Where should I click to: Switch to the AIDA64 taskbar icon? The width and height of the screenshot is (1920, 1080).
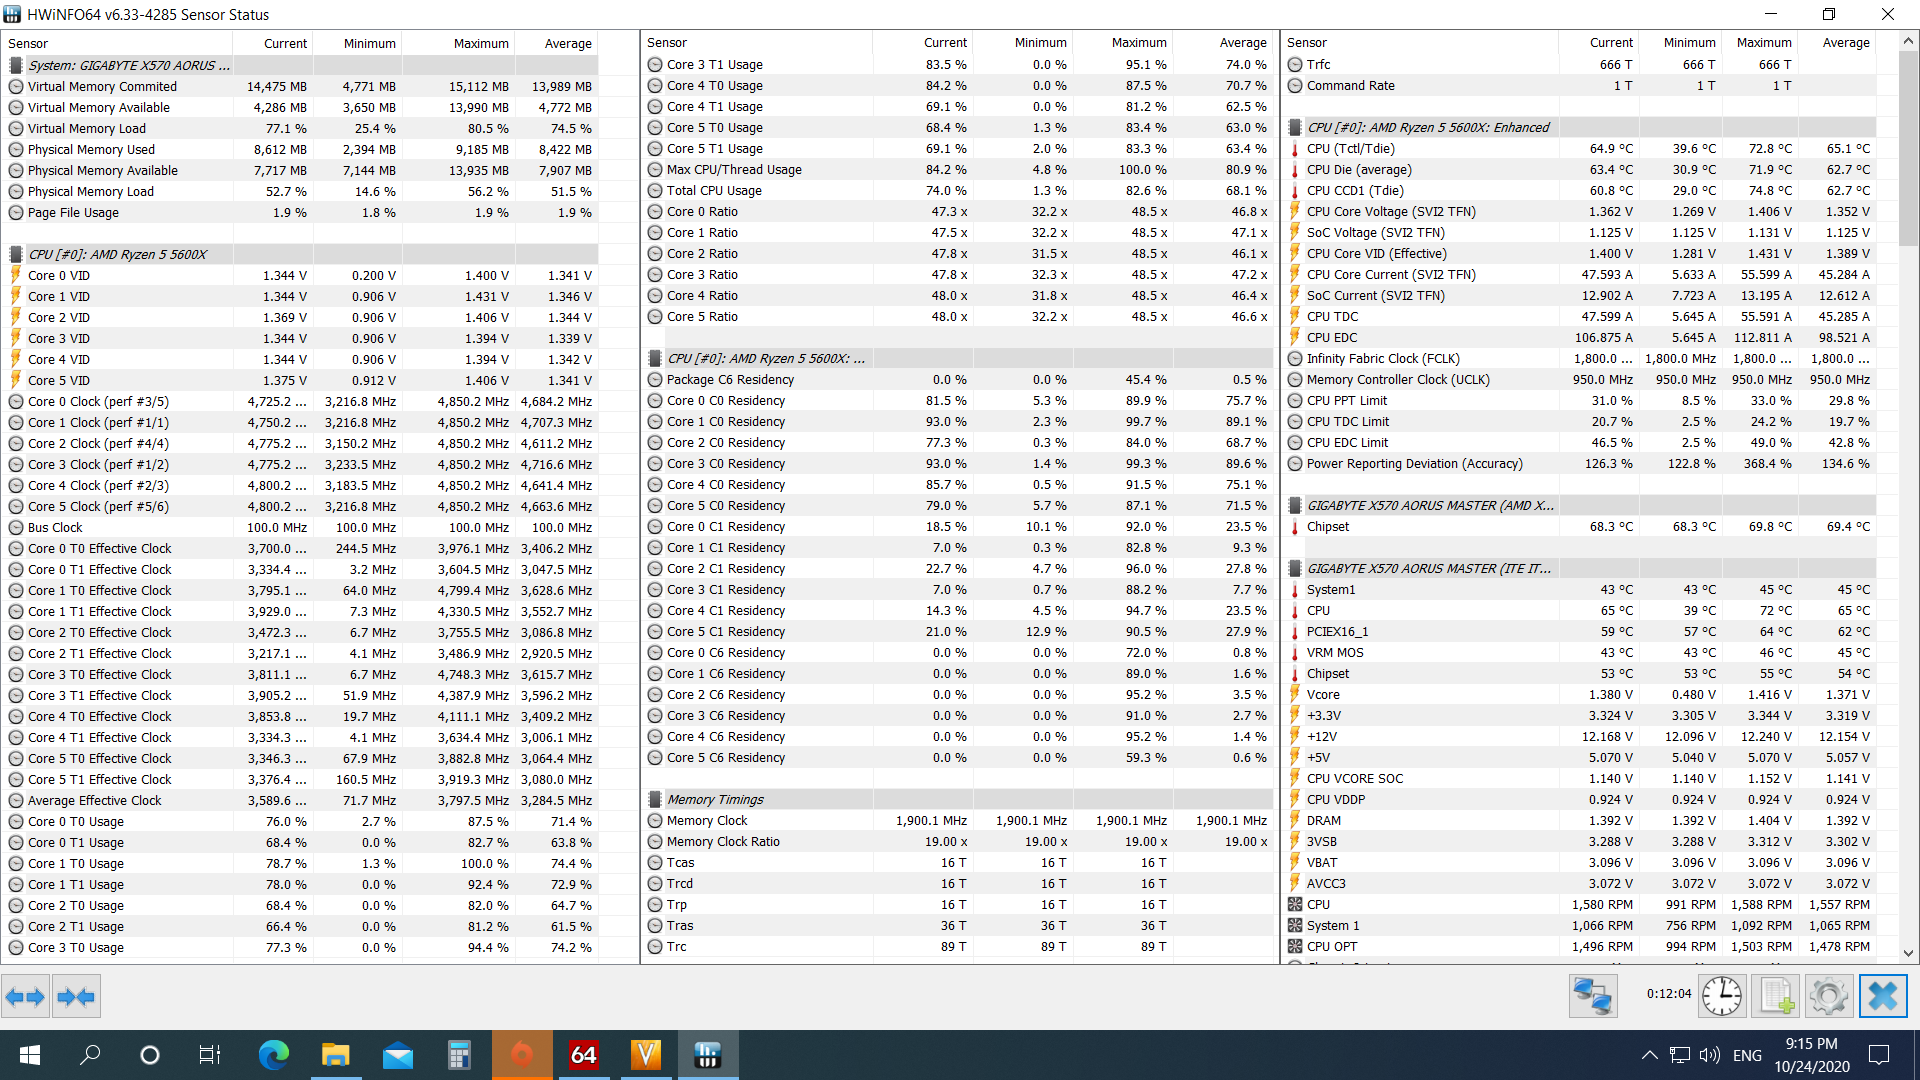583,1055
